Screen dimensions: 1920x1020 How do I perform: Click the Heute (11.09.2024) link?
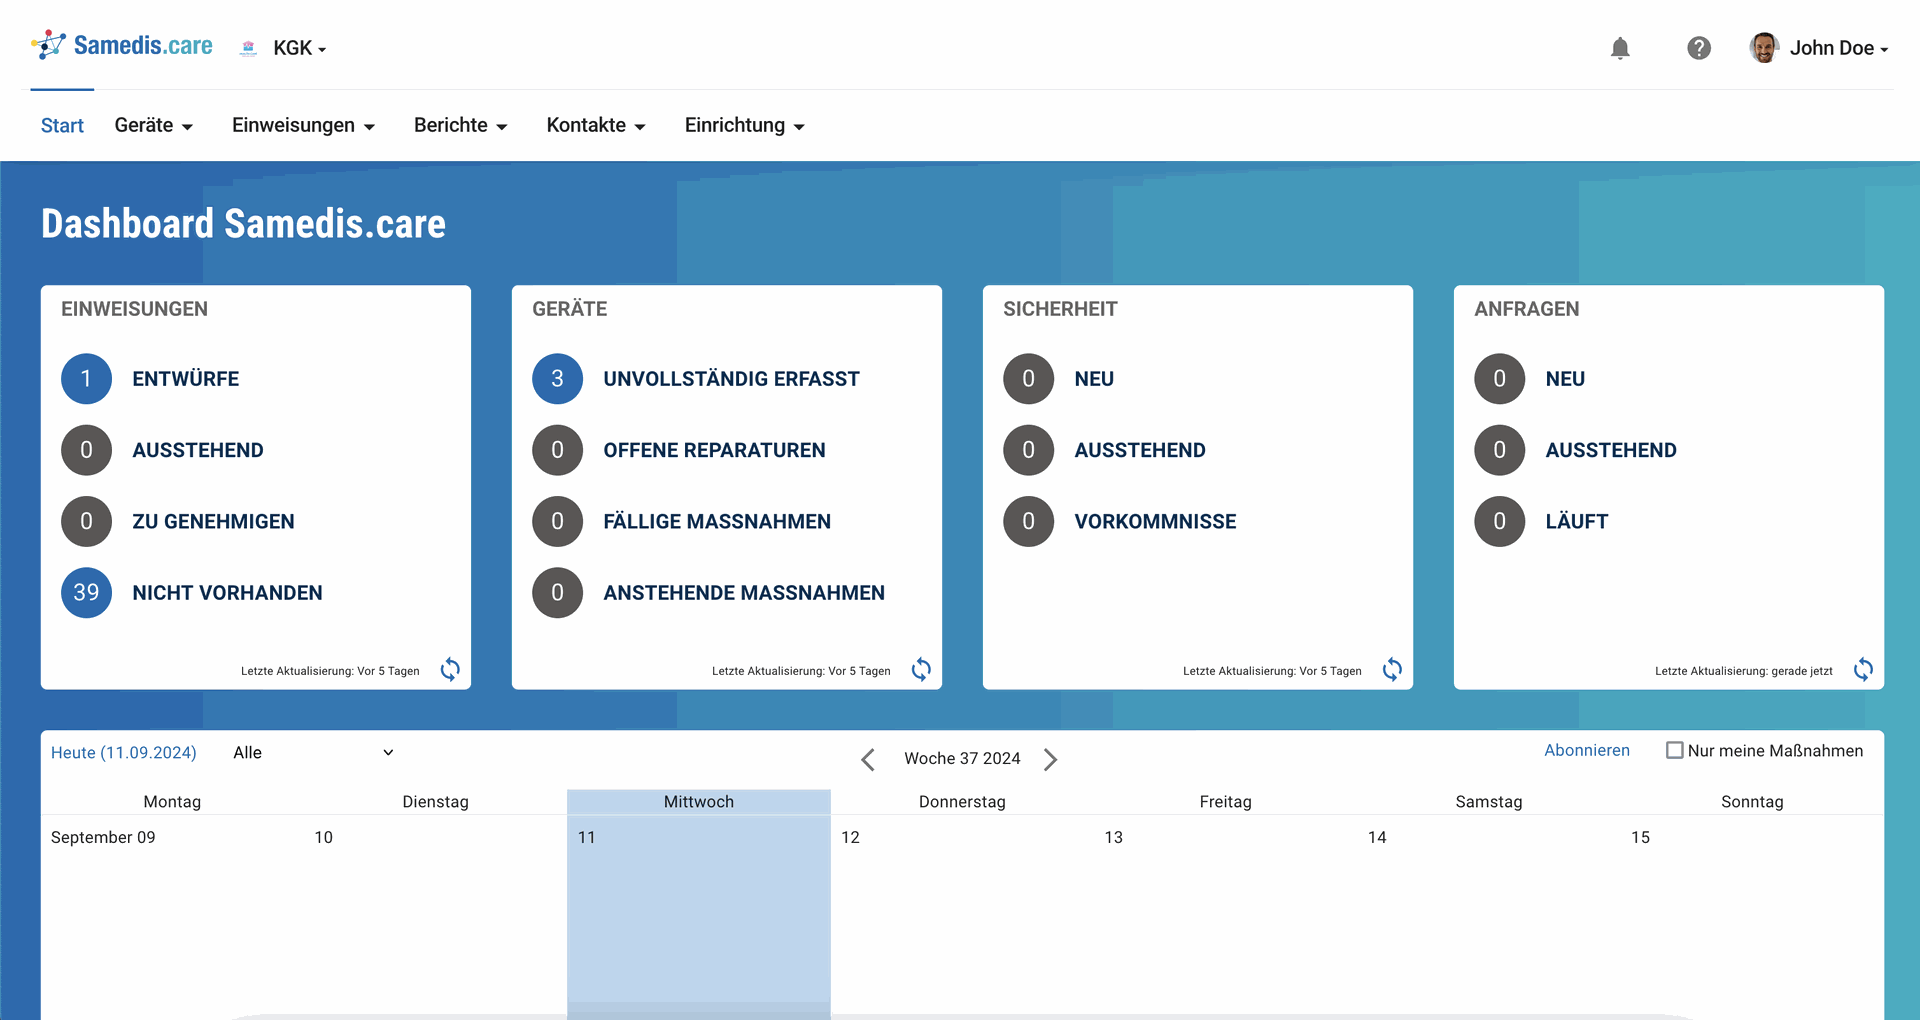click(x=124, y=753)
